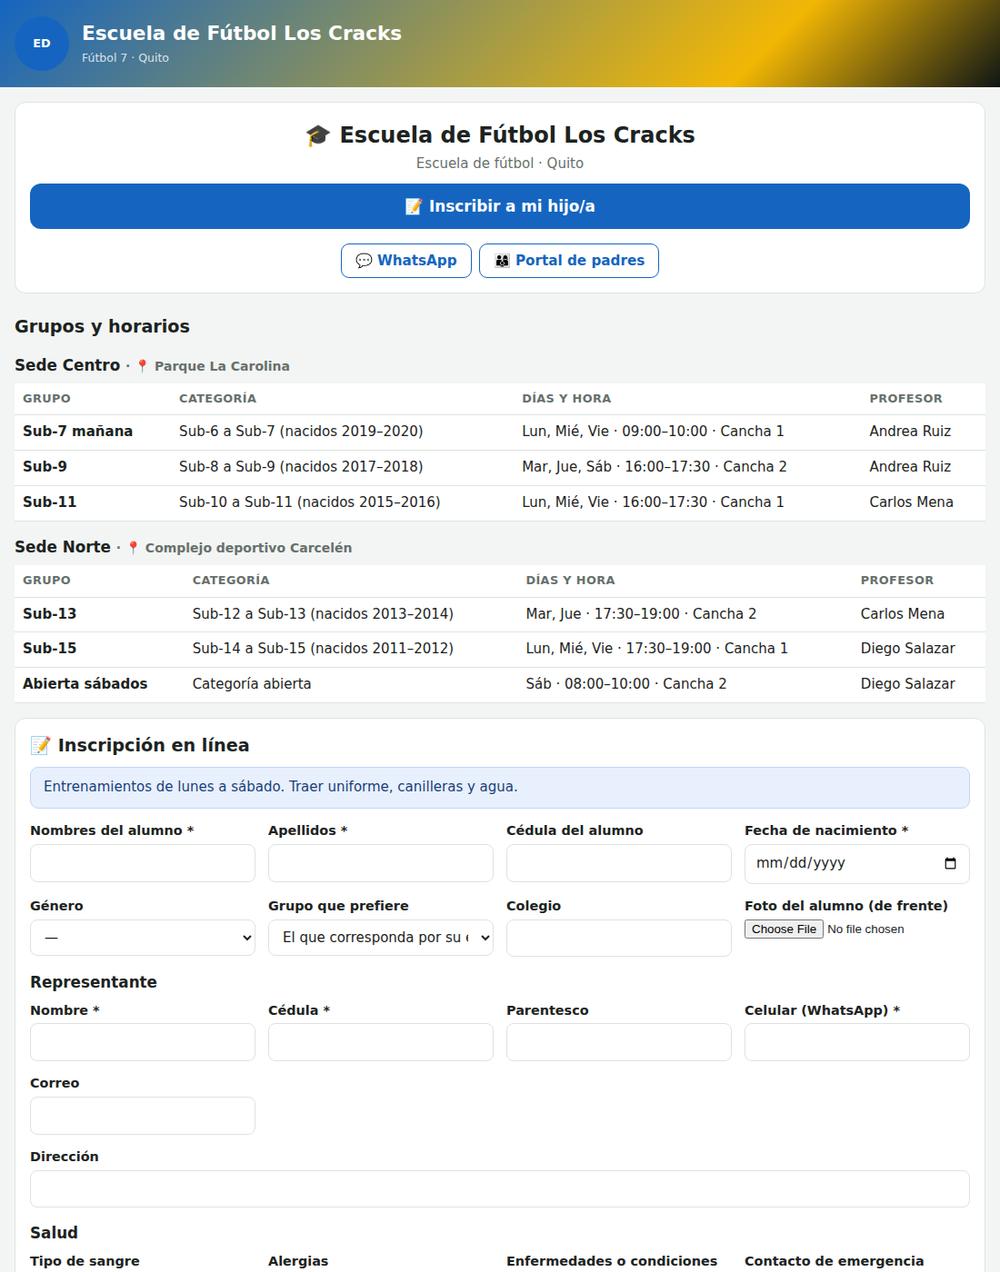Open the Género dropdown
The height and width of the screenshot is (1272, 1000).
[x=143, y=938]
